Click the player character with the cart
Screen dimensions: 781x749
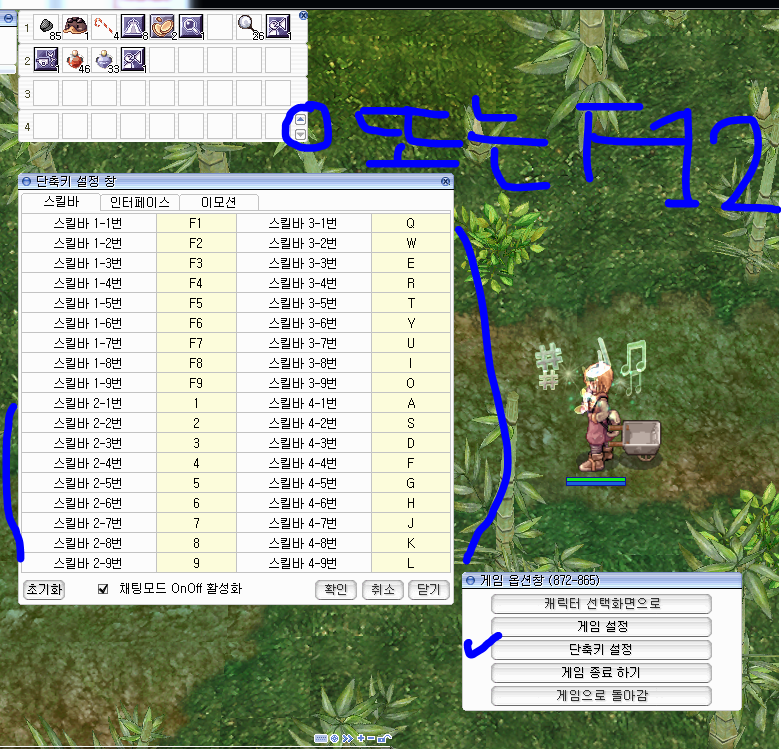[x=599, y=416]
